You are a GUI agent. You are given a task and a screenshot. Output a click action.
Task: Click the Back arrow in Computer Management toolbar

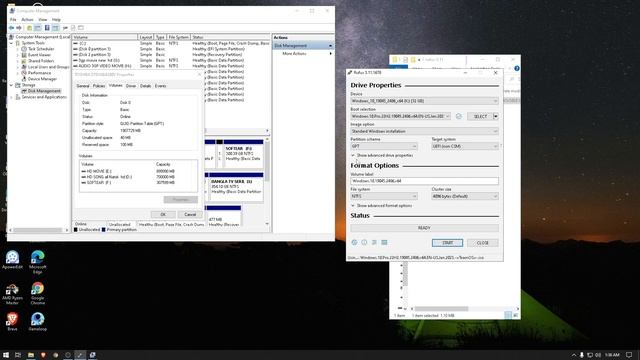pos(11,28)
